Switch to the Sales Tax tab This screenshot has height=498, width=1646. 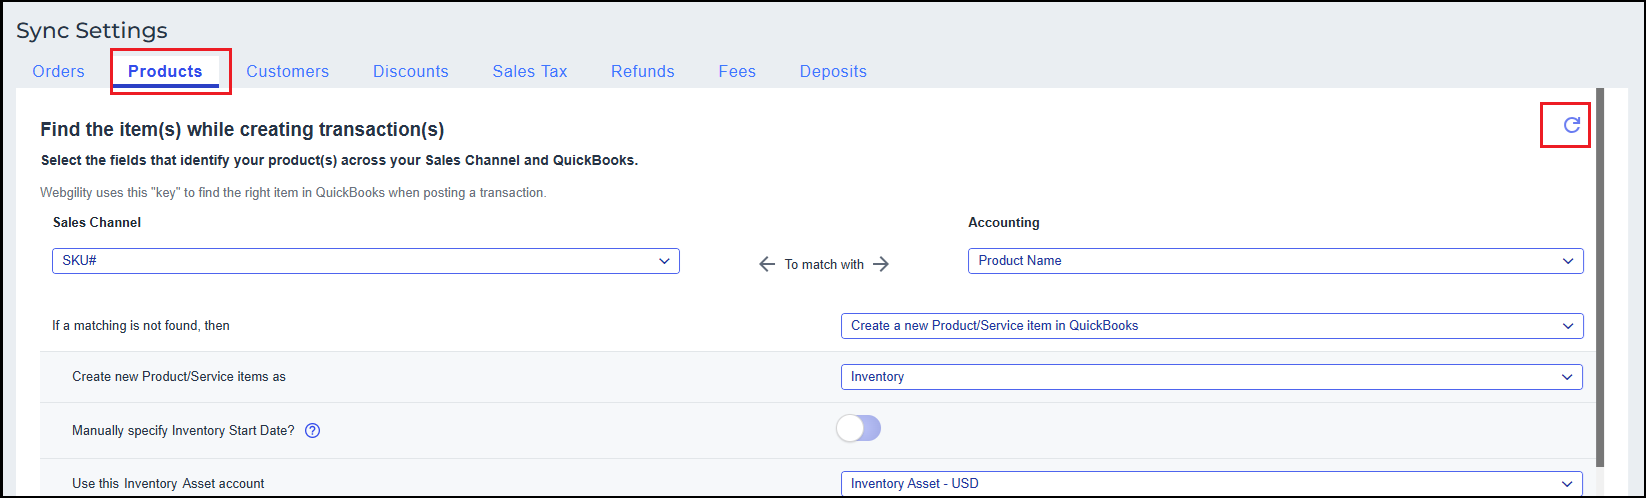[529, 72]
